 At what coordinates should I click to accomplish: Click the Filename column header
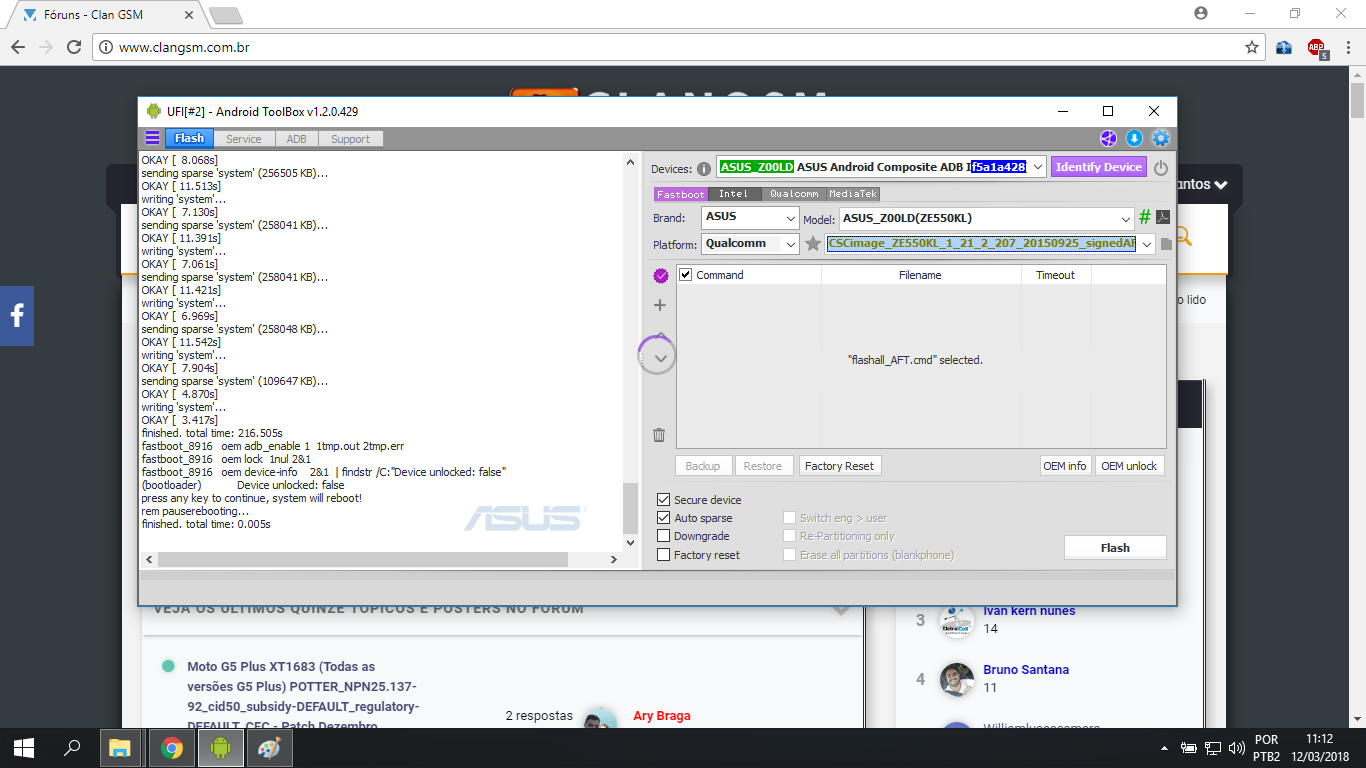coord(920,275)
